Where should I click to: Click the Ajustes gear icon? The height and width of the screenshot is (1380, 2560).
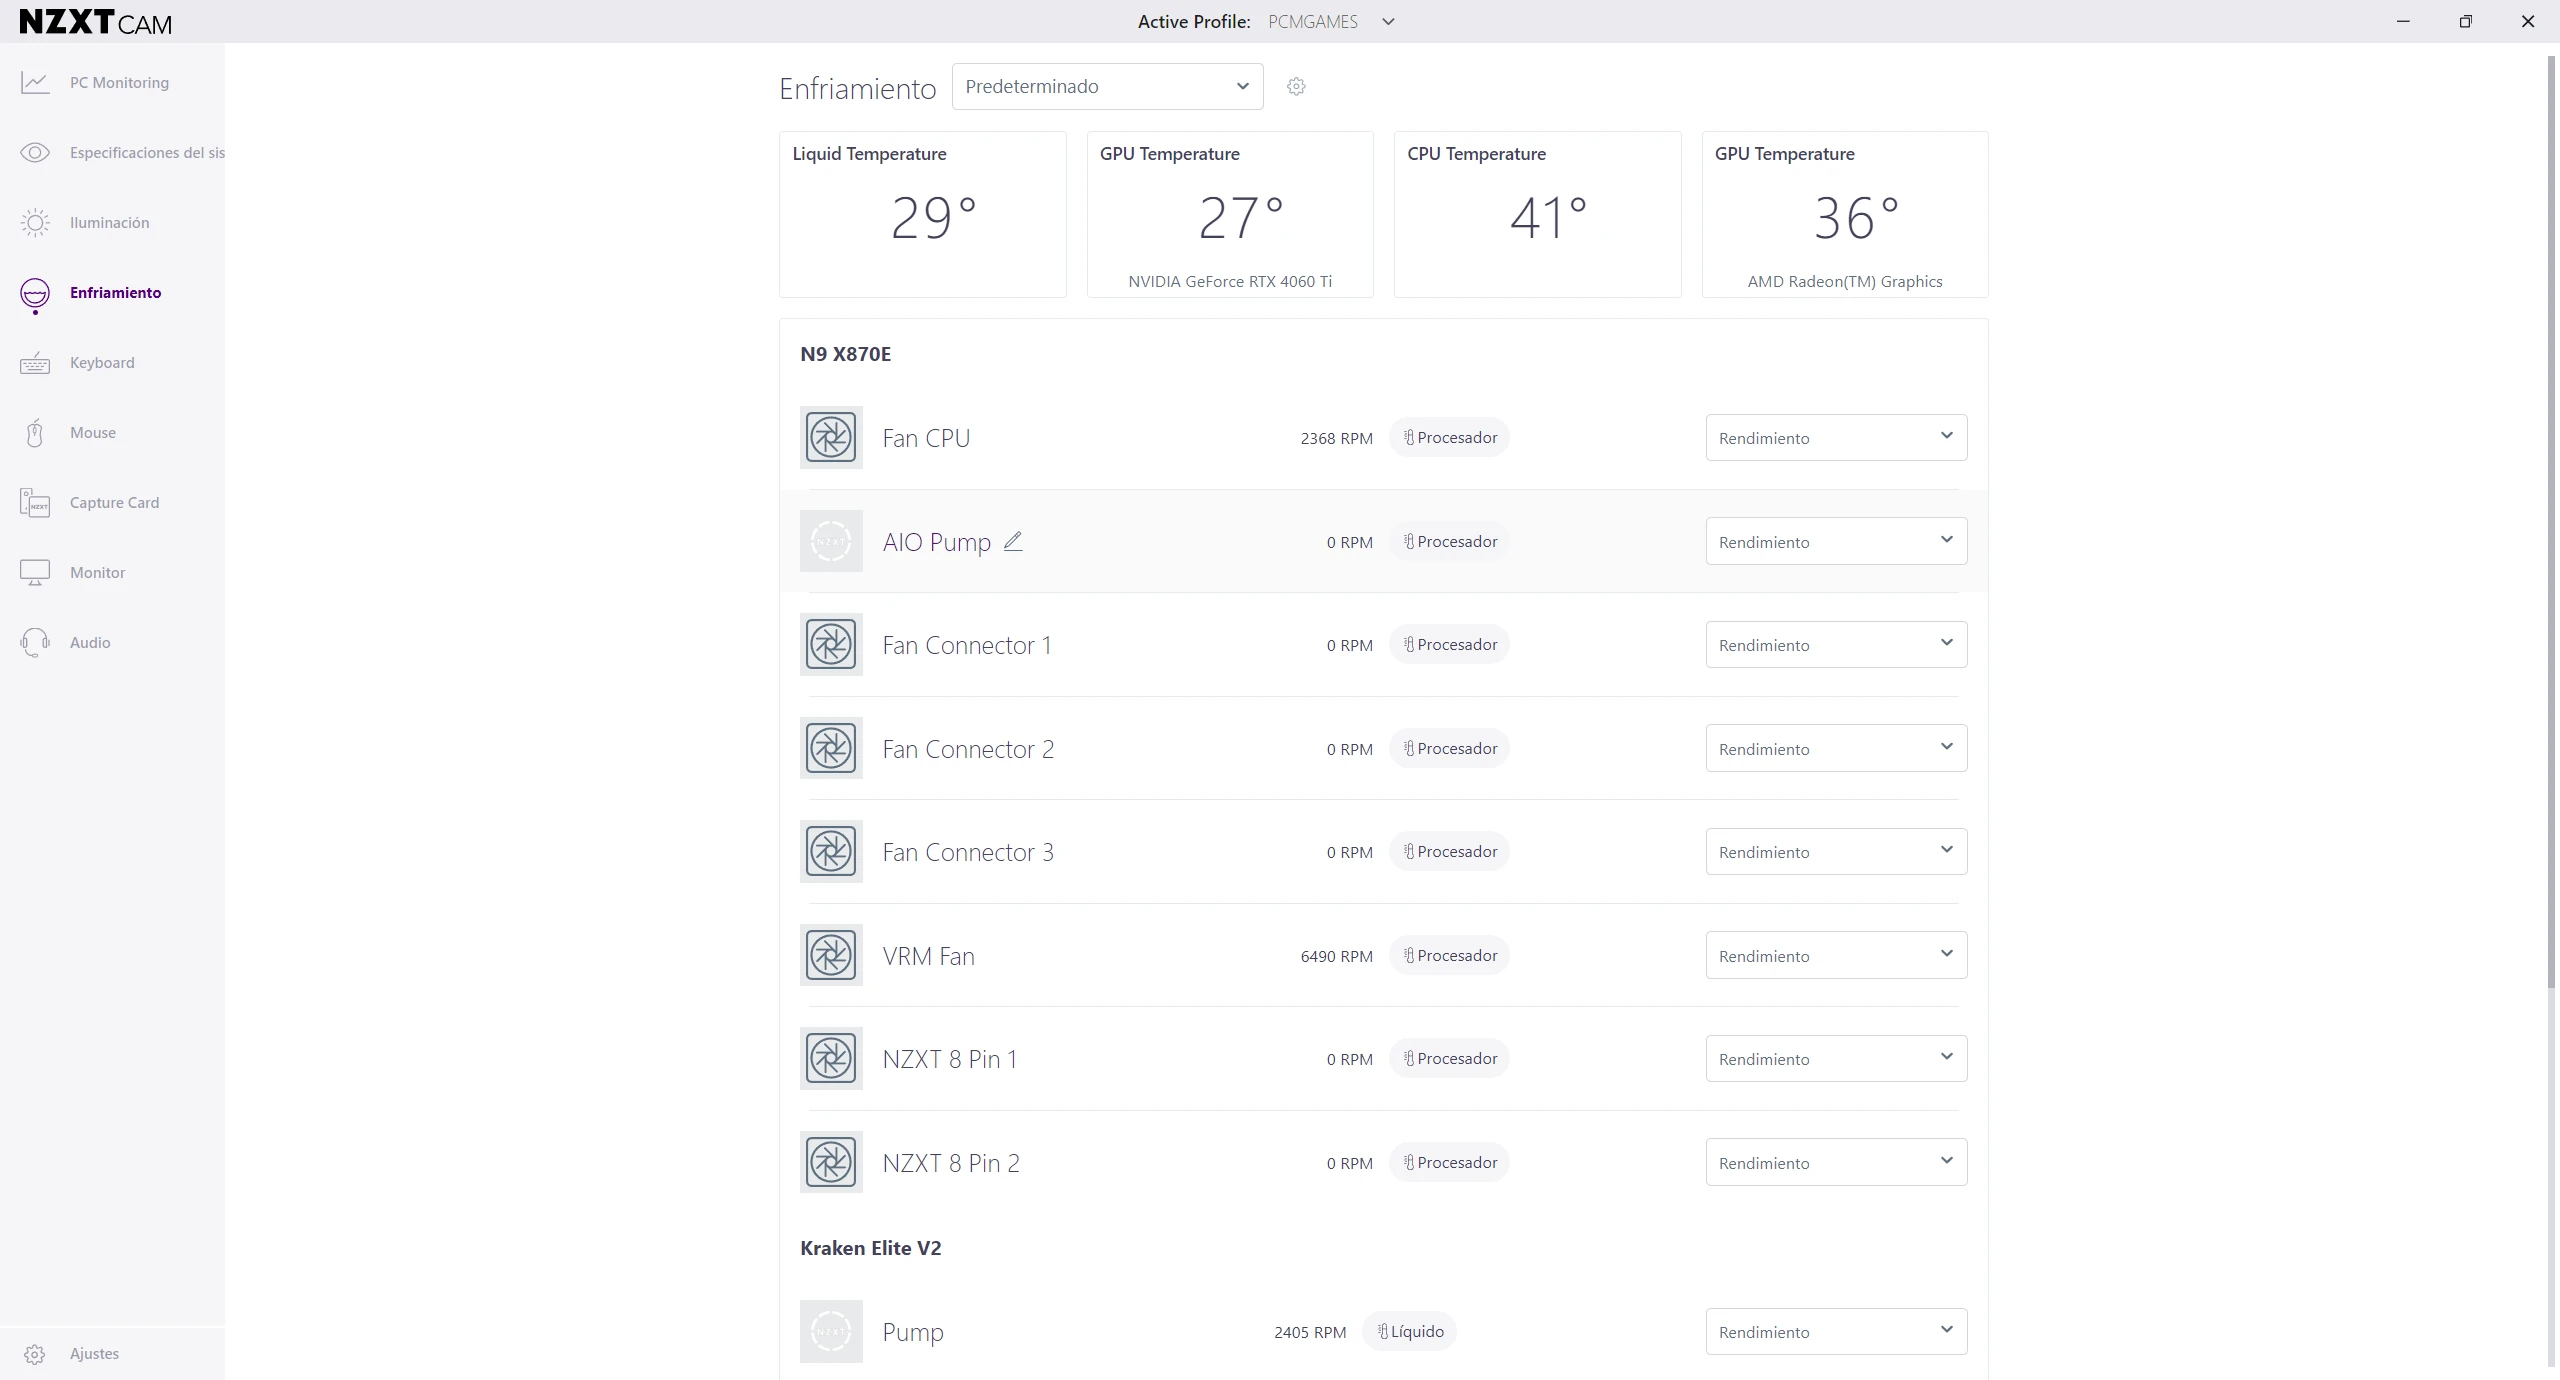pos(35,1354)
